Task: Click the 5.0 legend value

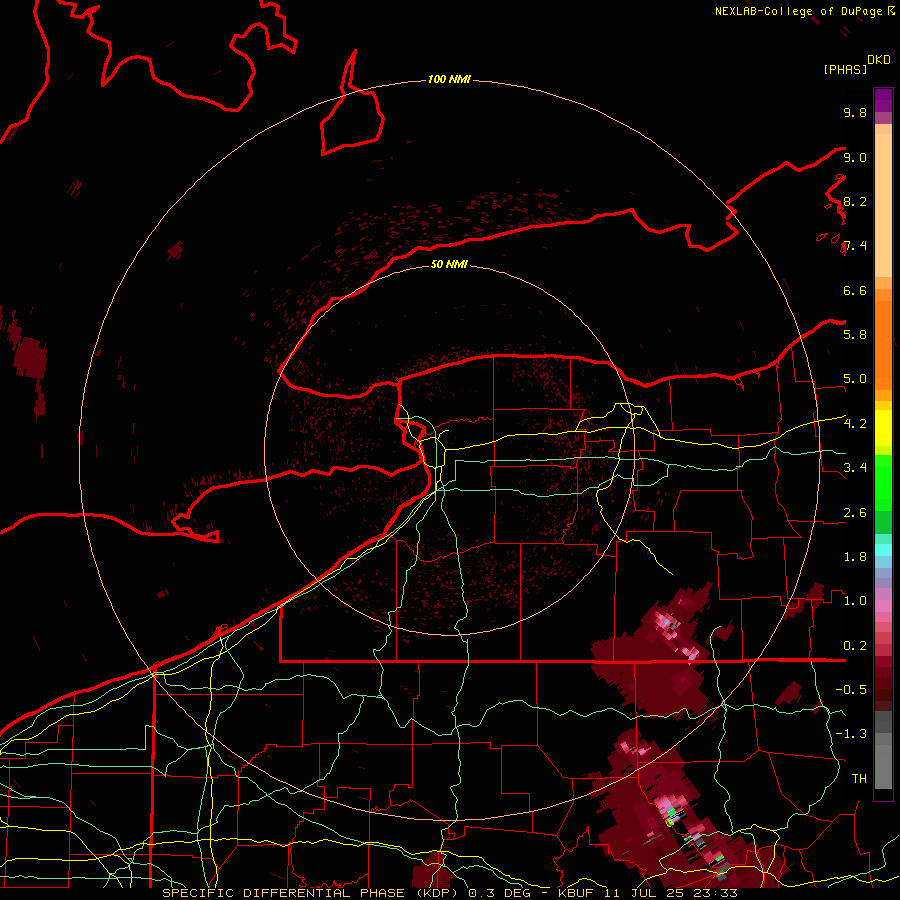Action: click(x=855, y=379)
